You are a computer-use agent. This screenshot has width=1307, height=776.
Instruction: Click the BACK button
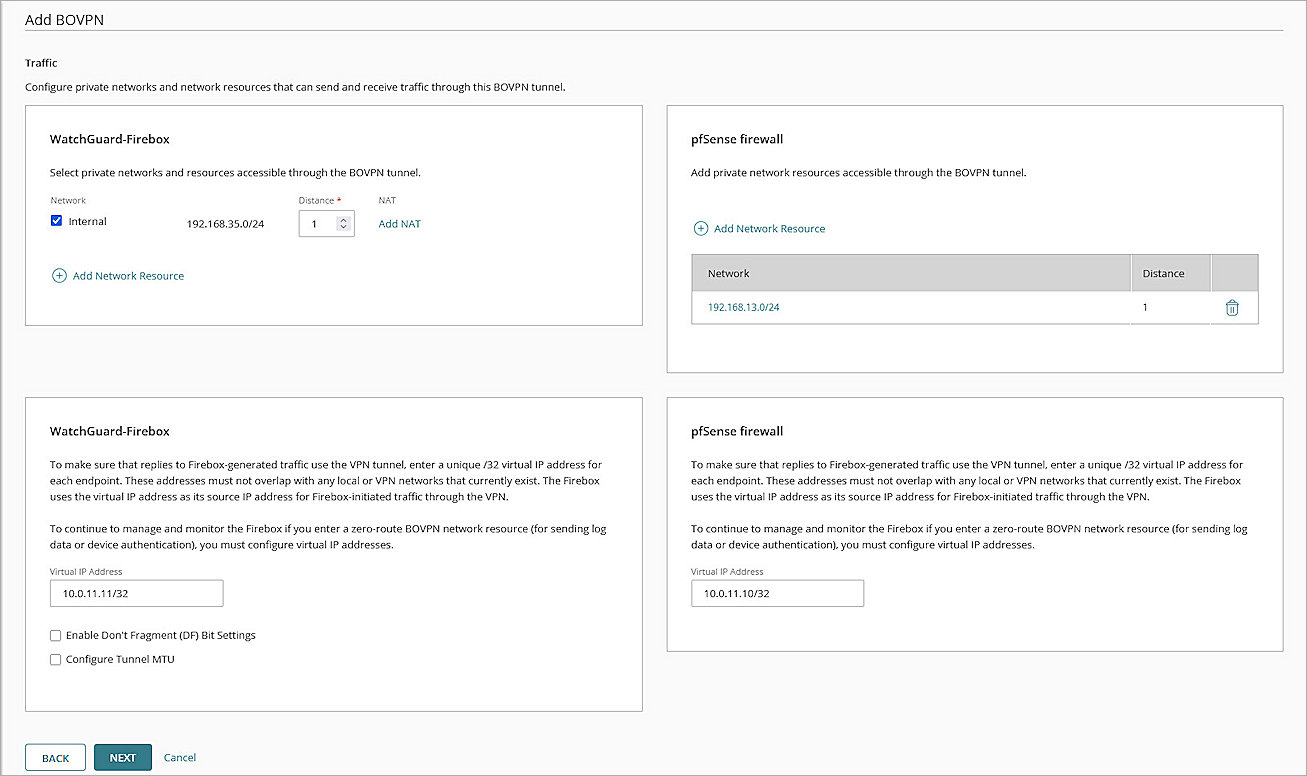[x=55, y=757]
